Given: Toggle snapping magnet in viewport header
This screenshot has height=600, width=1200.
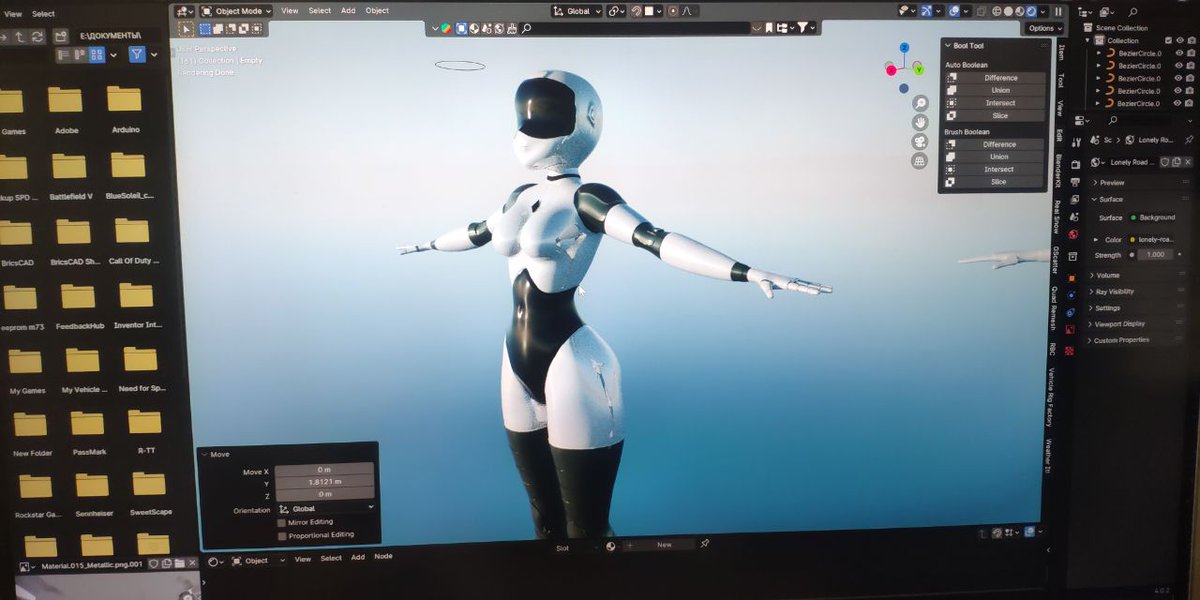Looking at the screenshot, I should pyautogui.click(x=637, y=11).
